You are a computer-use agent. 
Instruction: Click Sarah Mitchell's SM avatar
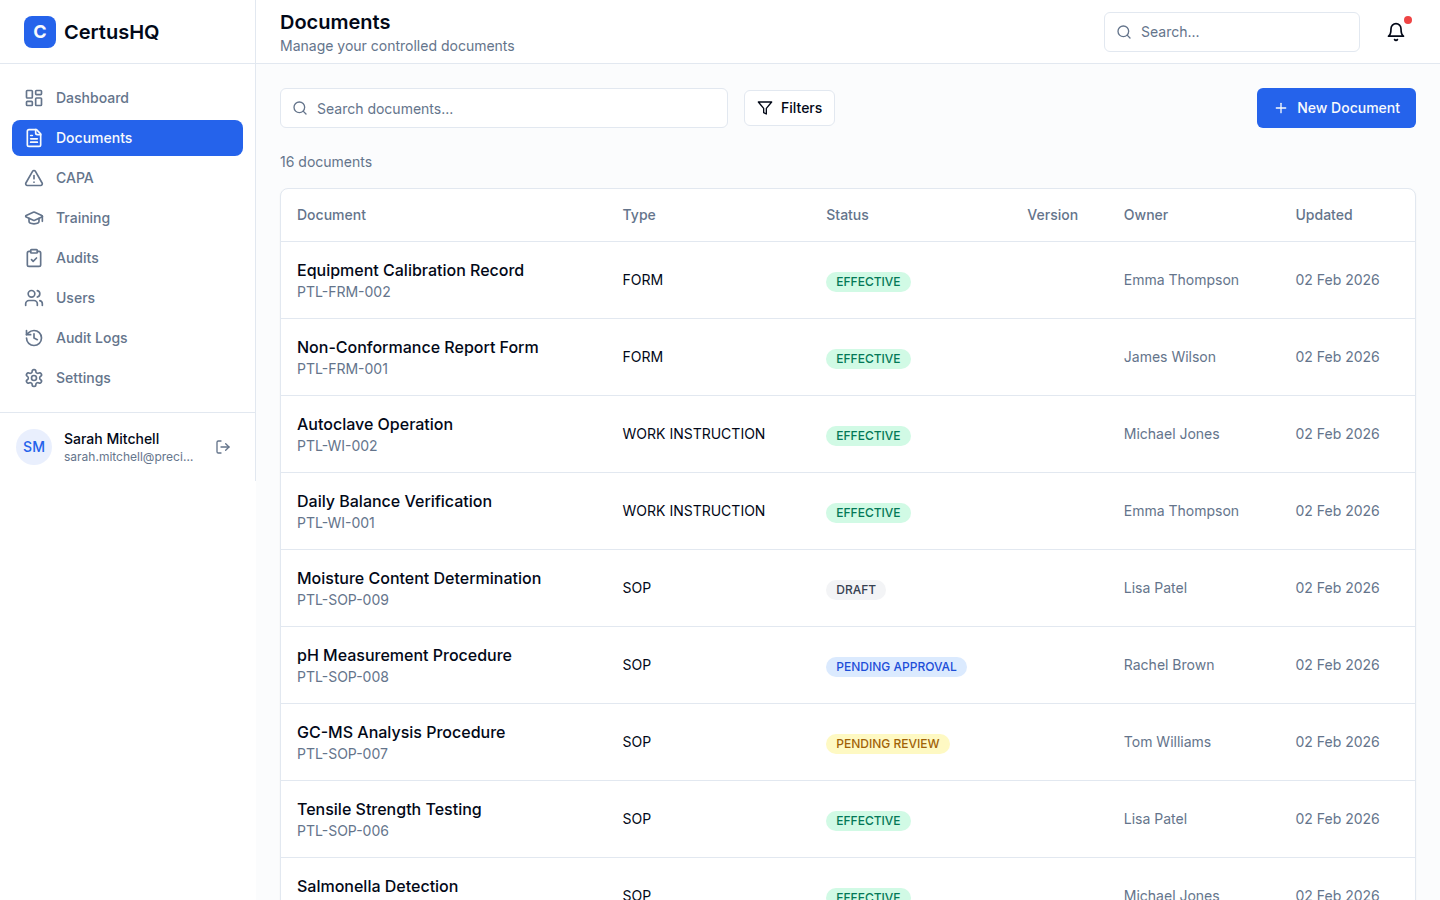click(34, 446)
